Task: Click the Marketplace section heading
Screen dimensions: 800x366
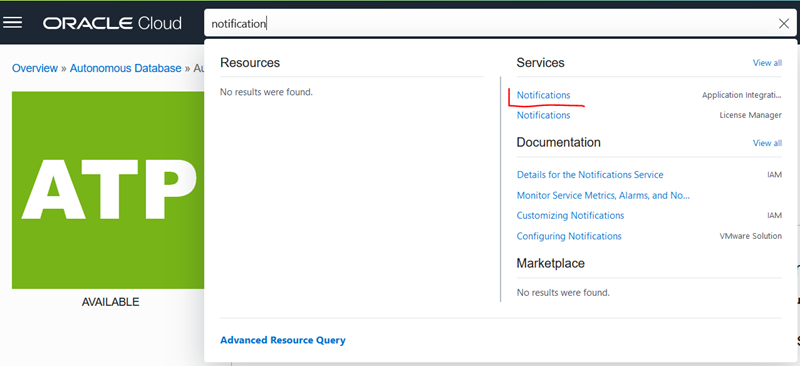Action: coord(551,263)
